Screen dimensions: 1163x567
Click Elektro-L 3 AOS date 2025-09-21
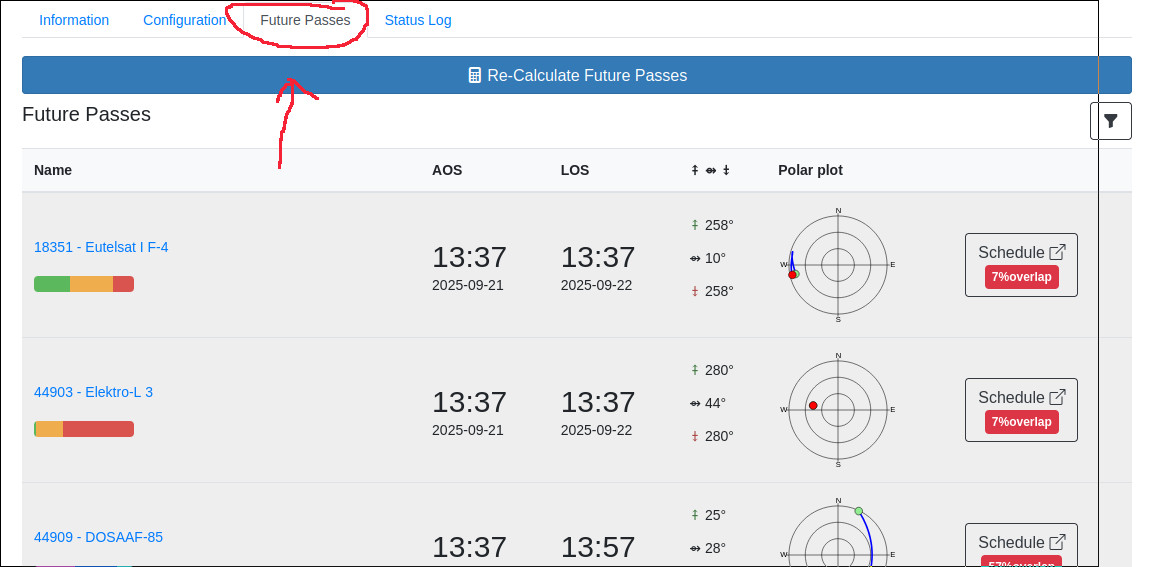(468, 430)
